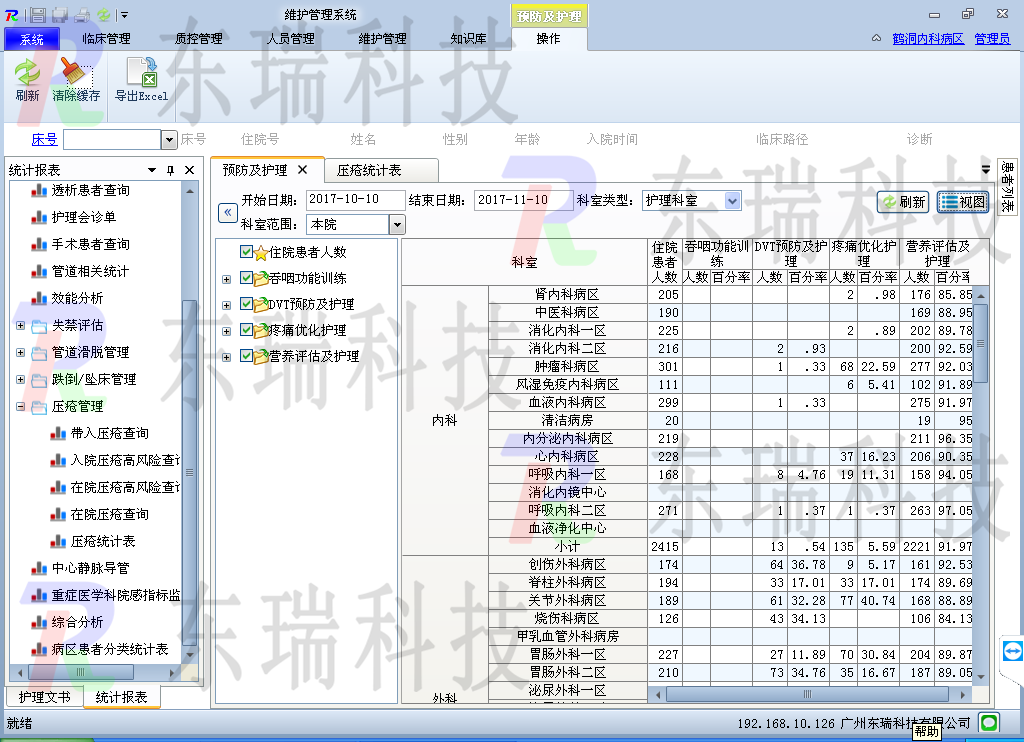This screenshot has height=742, width=1024.
Task: Toggle 住院患者人数 checkbox
Action: click(246, 251)
